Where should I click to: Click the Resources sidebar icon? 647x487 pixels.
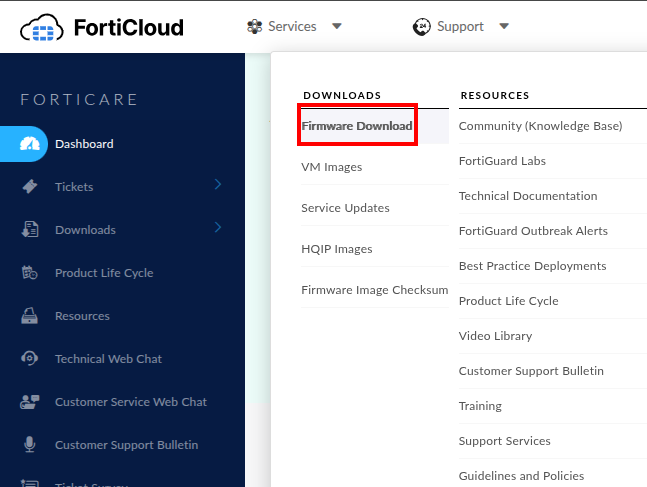30,316
